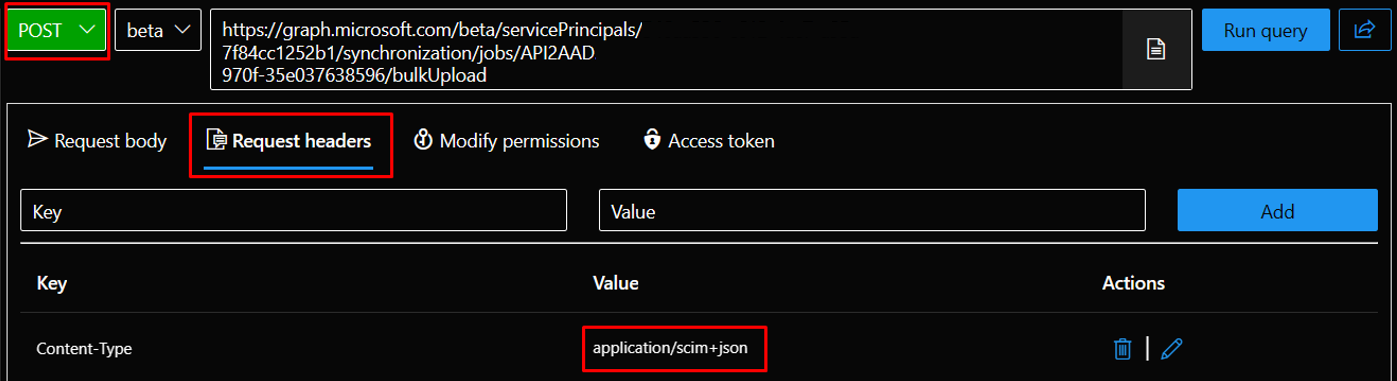Select the Request headers tab

[289, 141]
